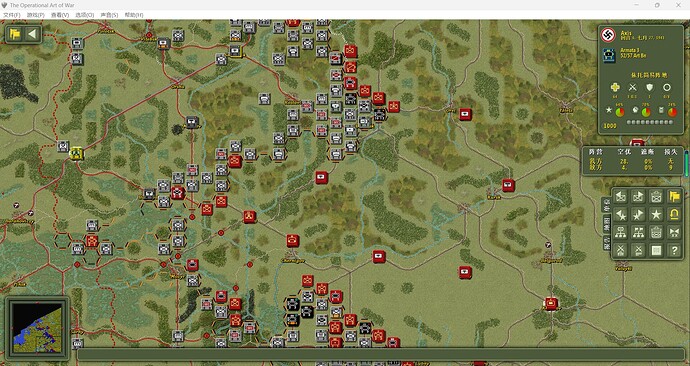Click the star with left arrow previous-unit icon
The image size is (690, 366).
tap(620, 215)
